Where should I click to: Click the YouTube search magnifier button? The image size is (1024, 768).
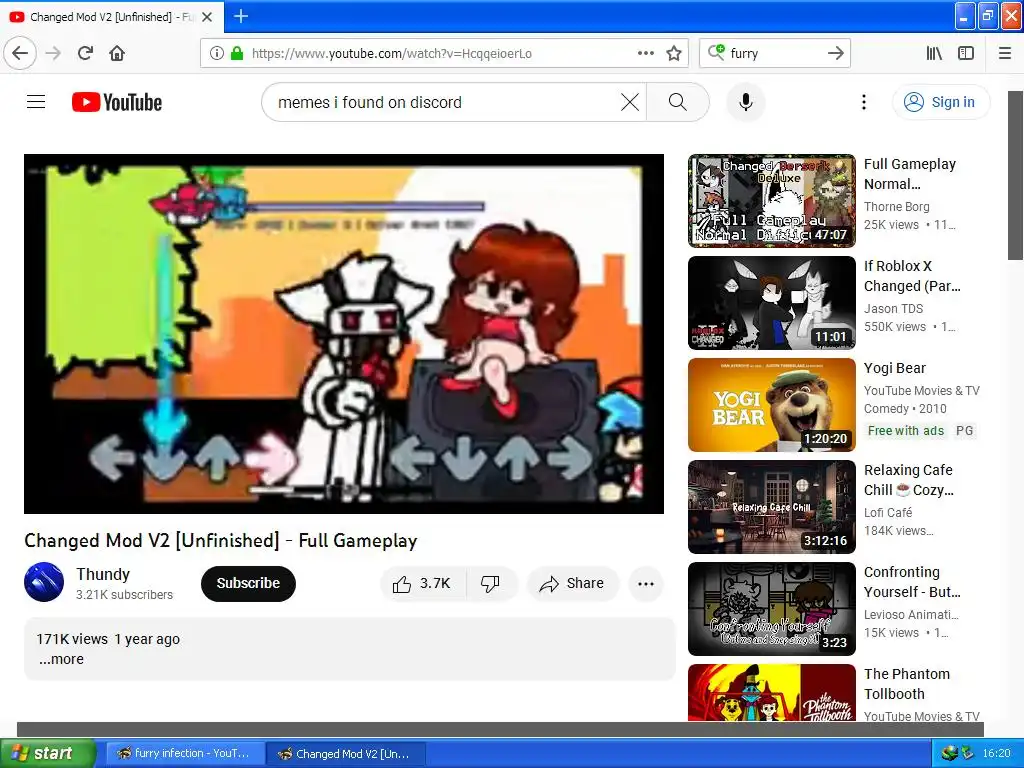pos(678,103)
